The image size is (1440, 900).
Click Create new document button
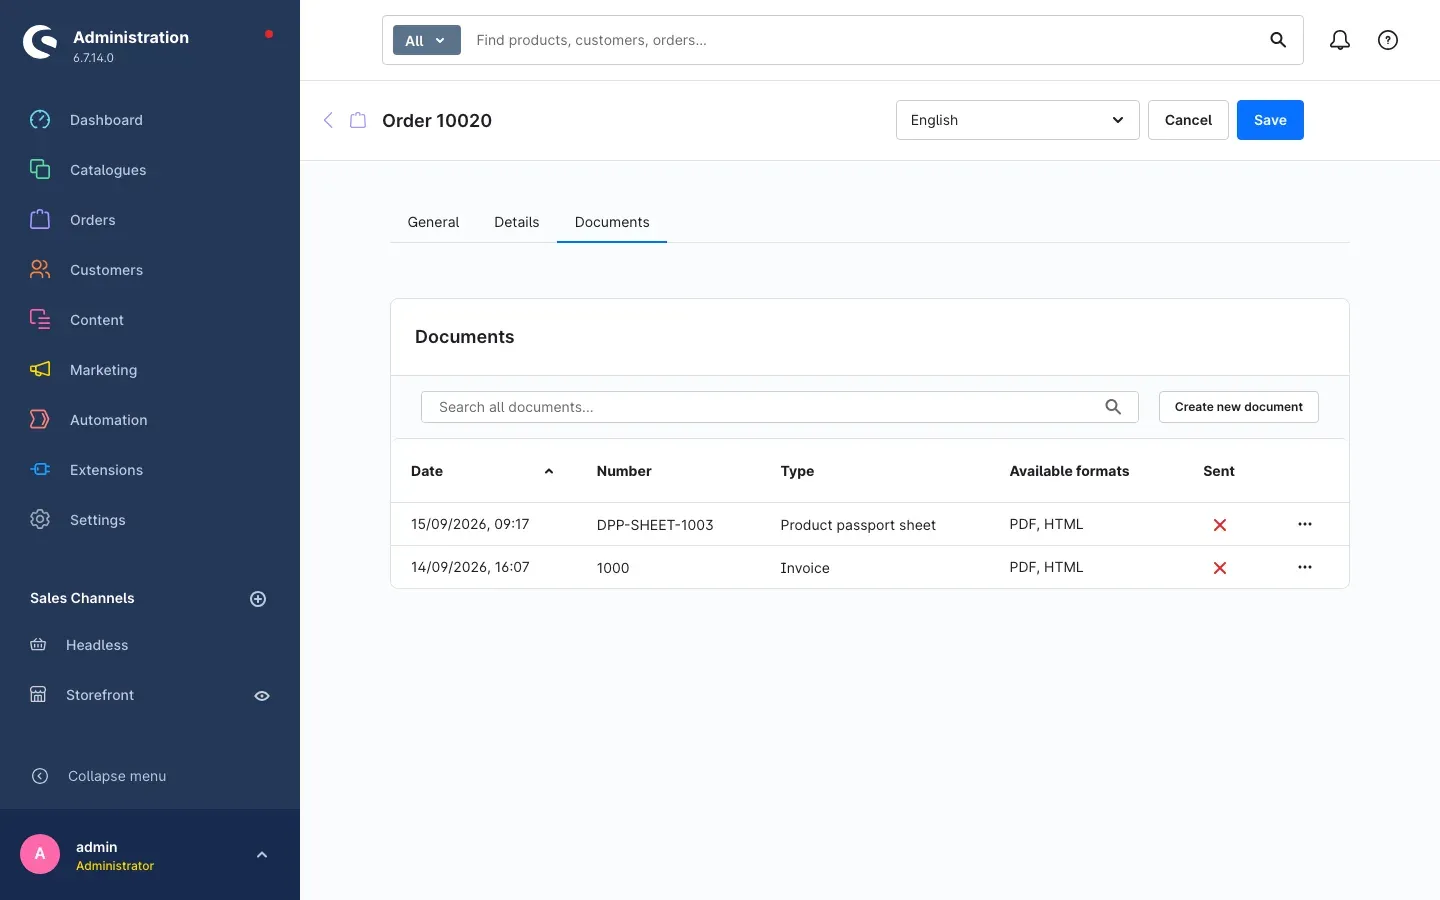[x=1239, y=407]
